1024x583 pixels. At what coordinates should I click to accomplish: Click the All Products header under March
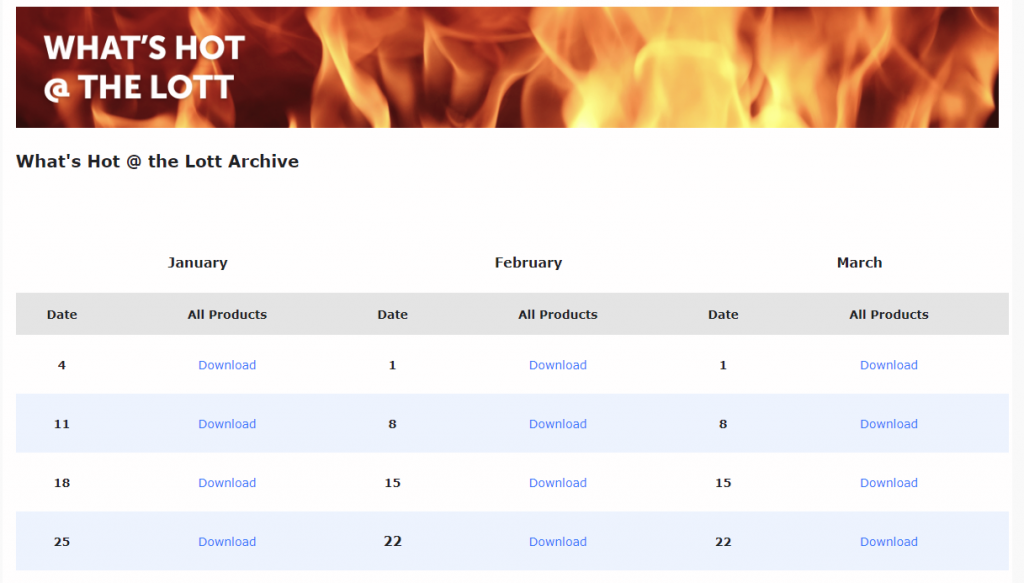coord(888,314)
